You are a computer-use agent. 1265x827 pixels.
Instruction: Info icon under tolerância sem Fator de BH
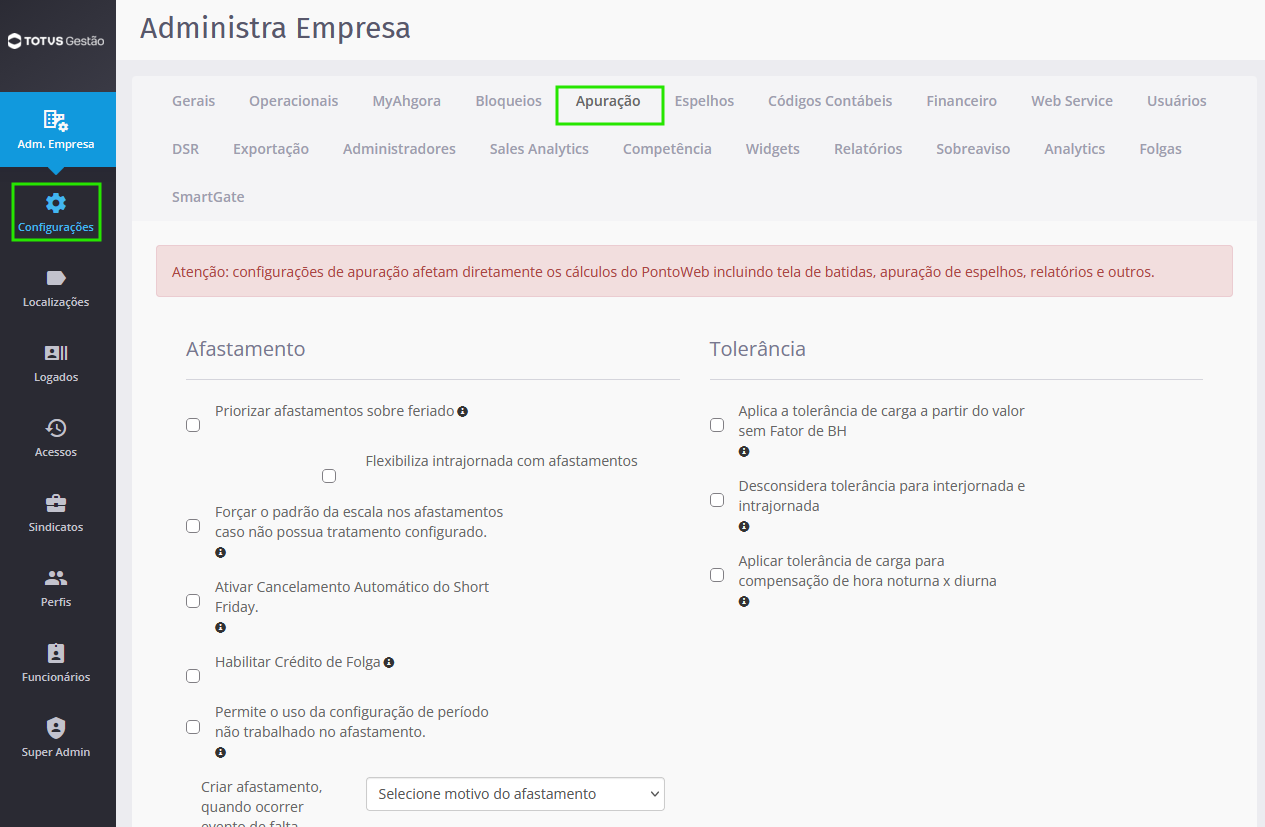744,451
